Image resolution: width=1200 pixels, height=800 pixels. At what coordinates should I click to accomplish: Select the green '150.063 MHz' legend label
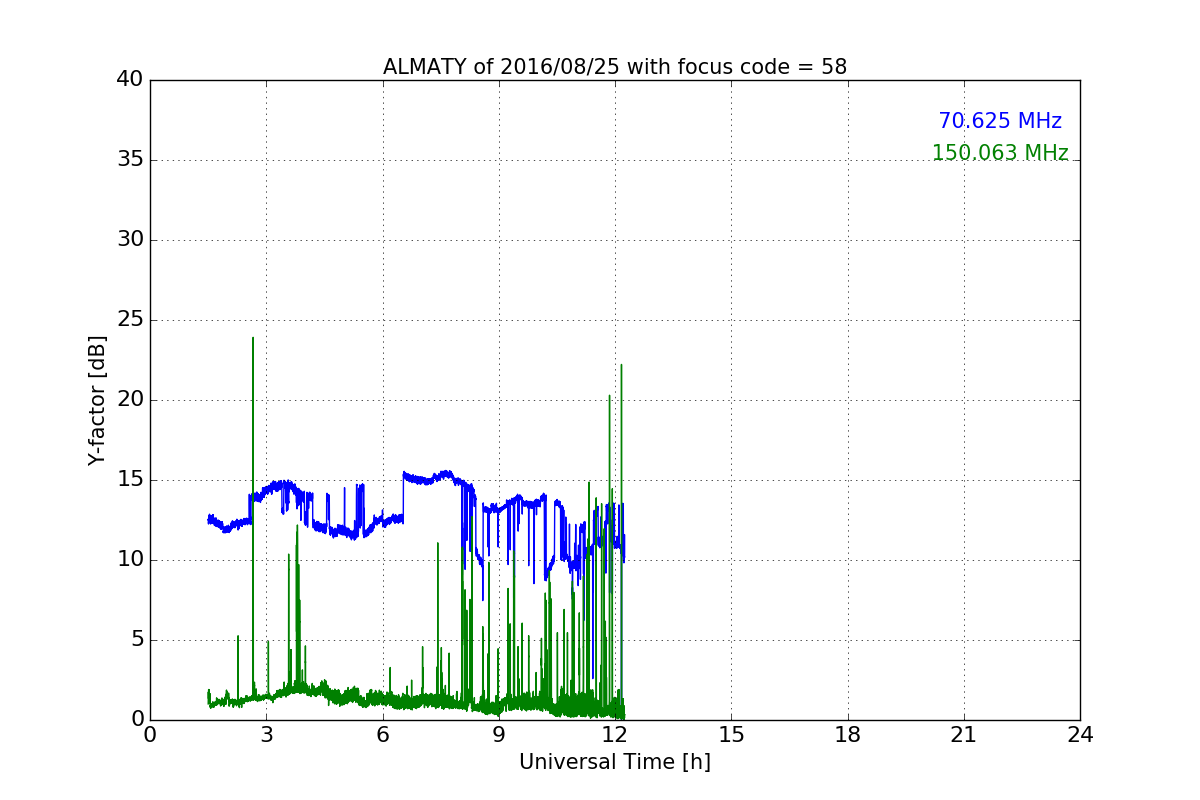point(1000,153)
